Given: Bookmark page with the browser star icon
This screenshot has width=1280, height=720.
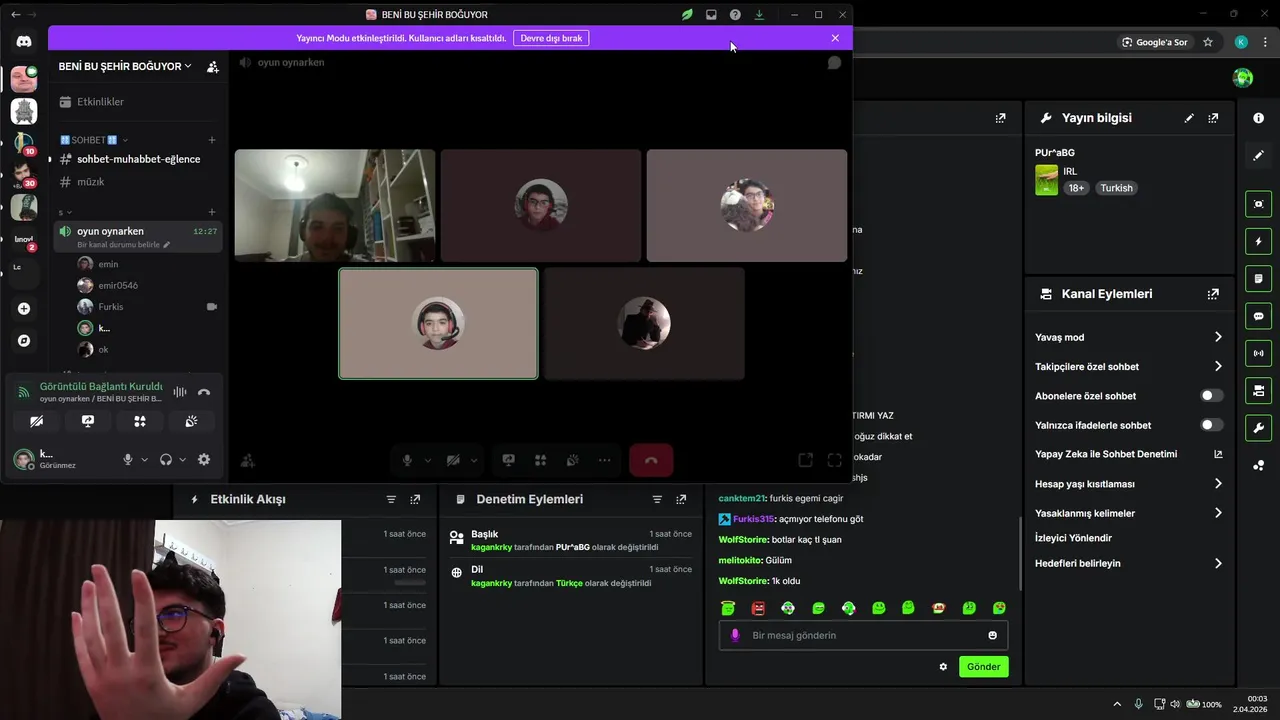Looking at the screenshot, I should click(x=1208, y=42).
